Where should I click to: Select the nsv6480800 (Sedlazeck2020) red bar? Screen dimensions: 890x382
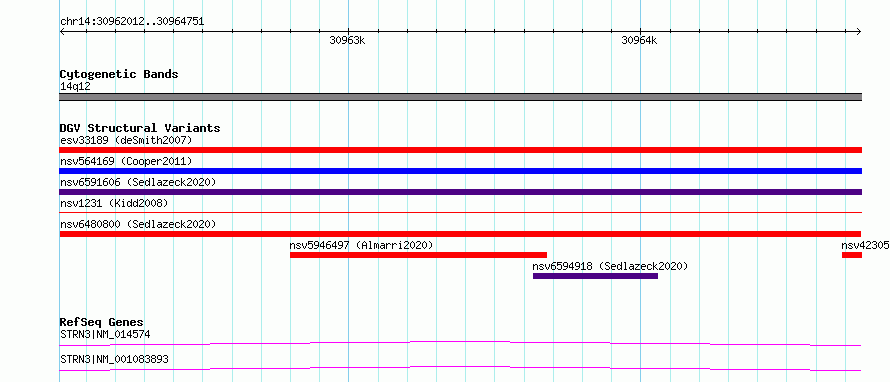460,234
